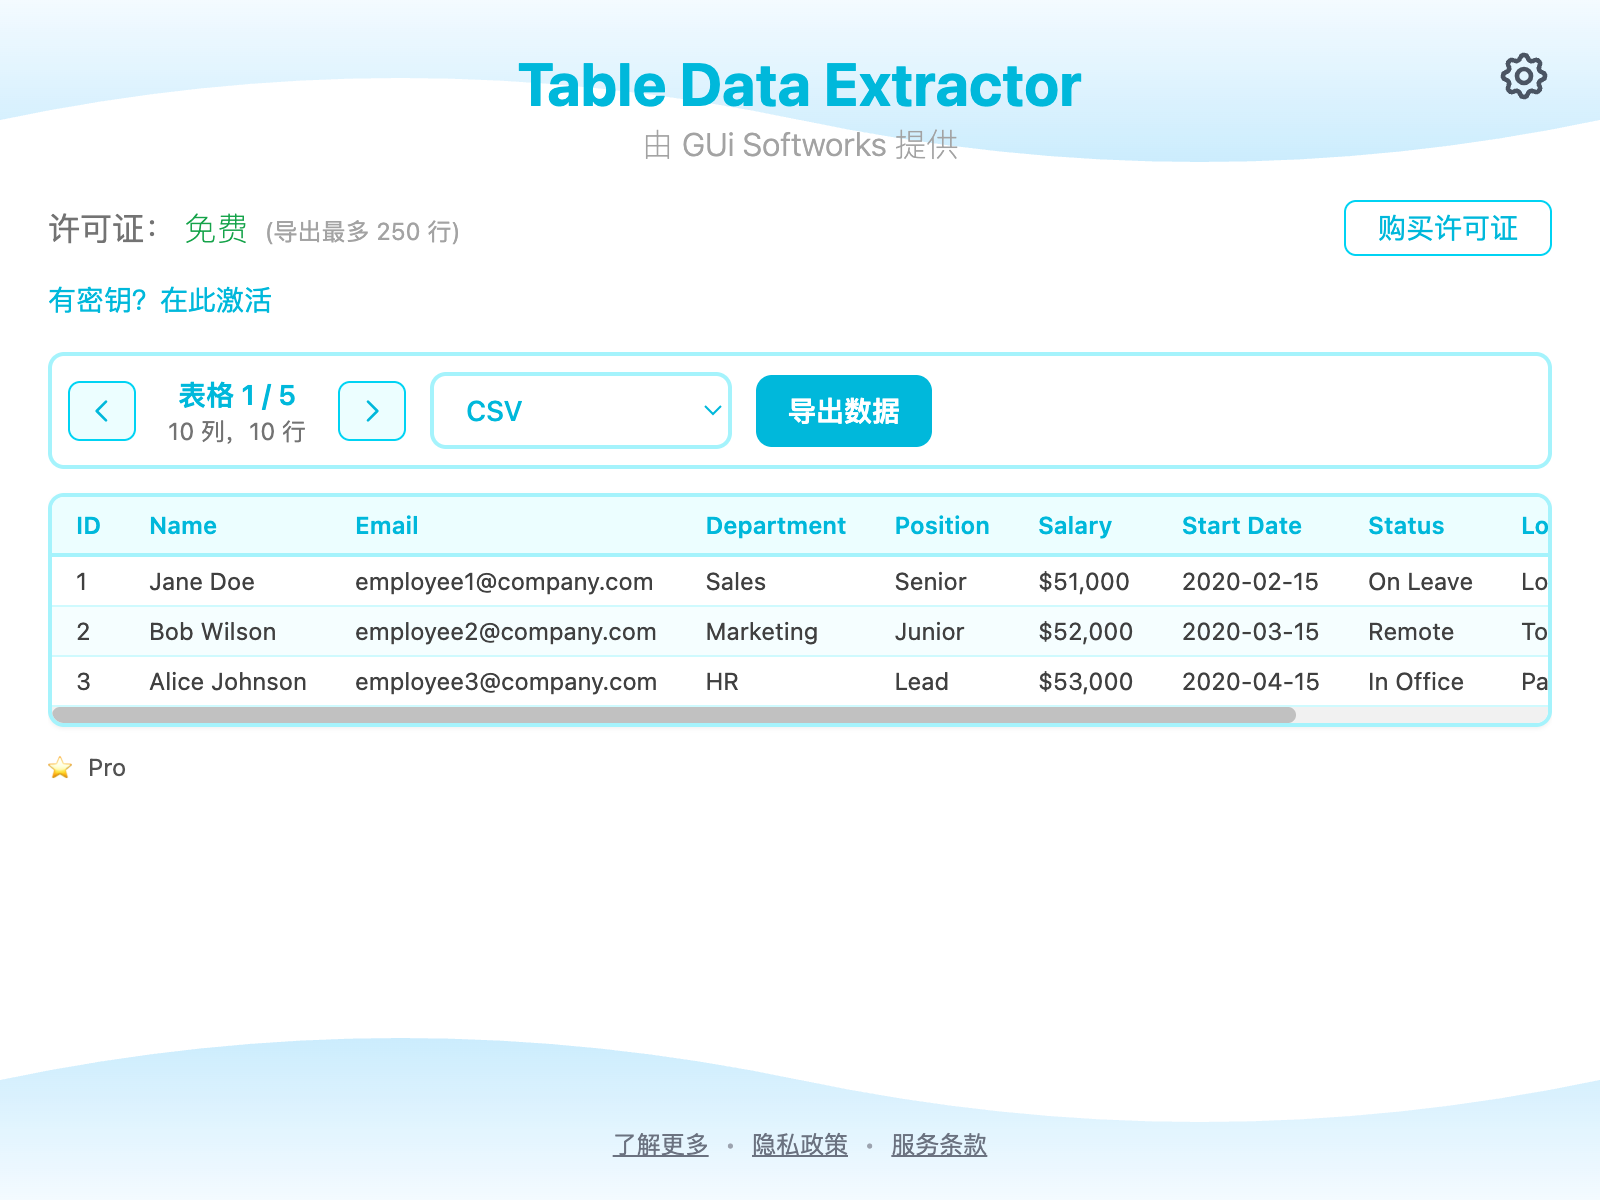Screen dimensions: 1600x1200
Task: Click the dropdown chevron beside CSV
Action: pyautogui.click(x=711, y=410)
